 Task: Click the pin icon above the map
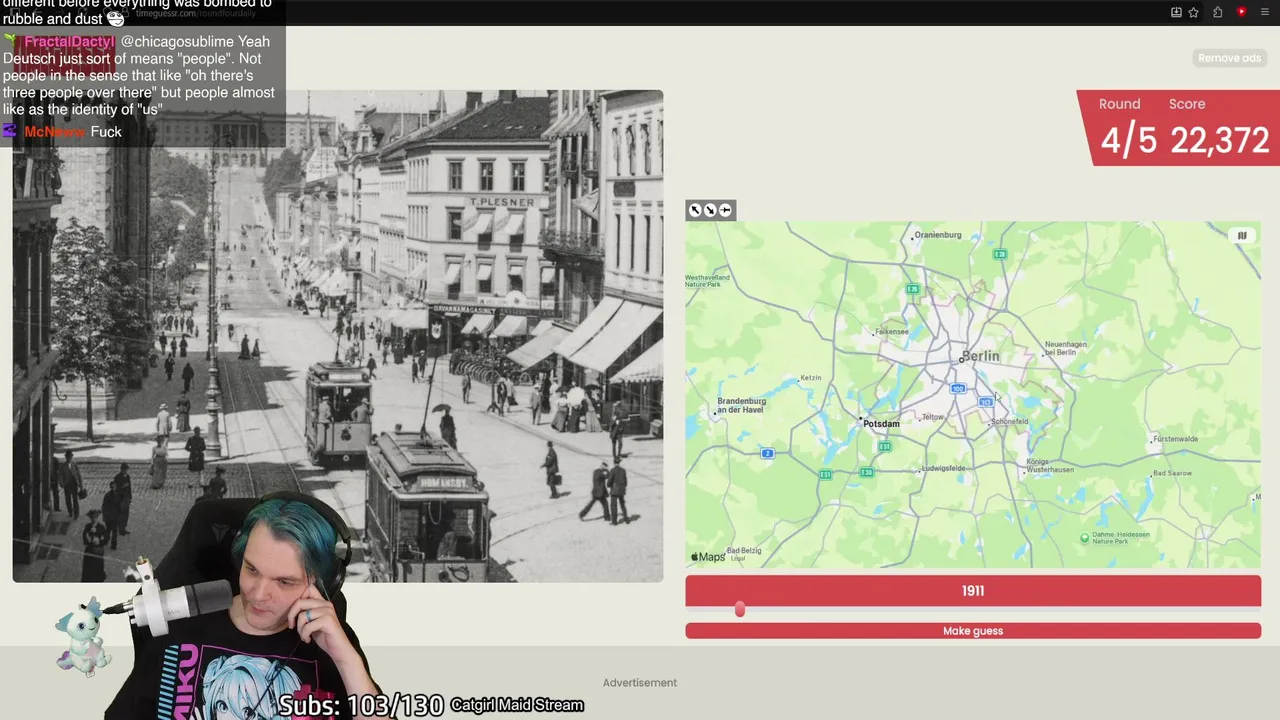[x=725, y=210]
